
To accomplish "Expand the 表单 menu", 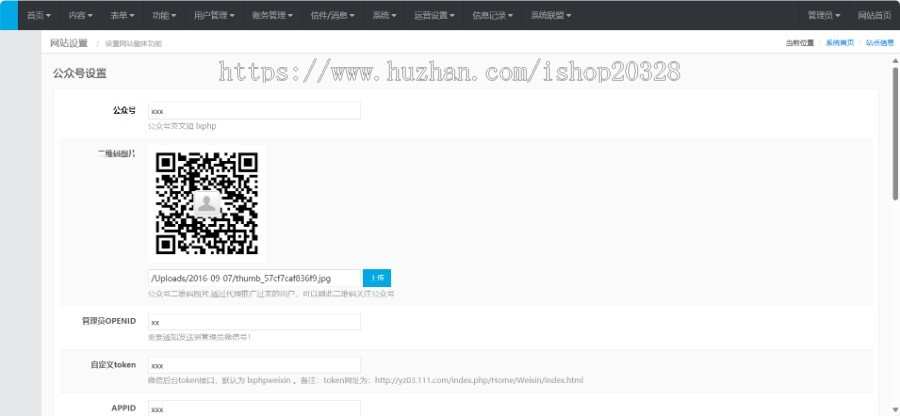I will pyautogui.click(x=122, y=15).
